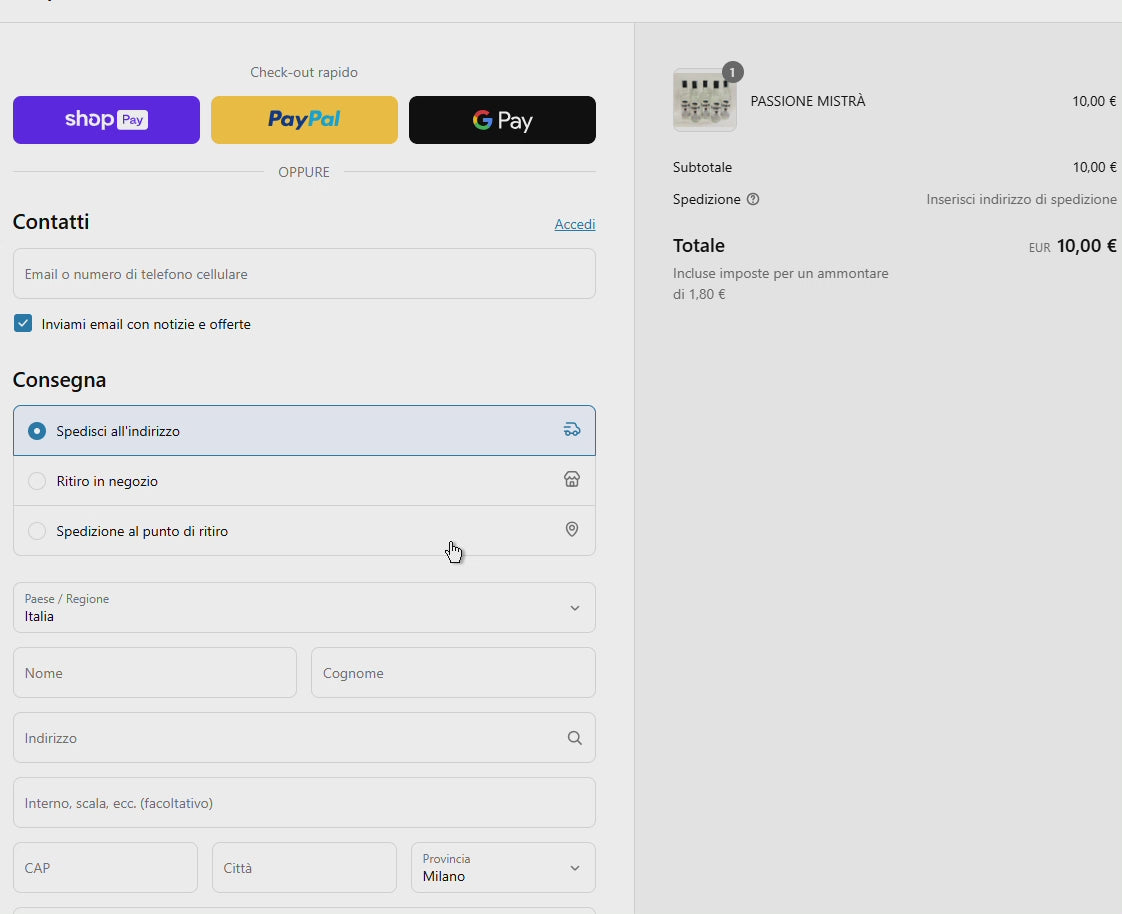Click the PASSIONE MISTRÀ product name
This screenshot has height=914, width=1122.
(808, 102)
